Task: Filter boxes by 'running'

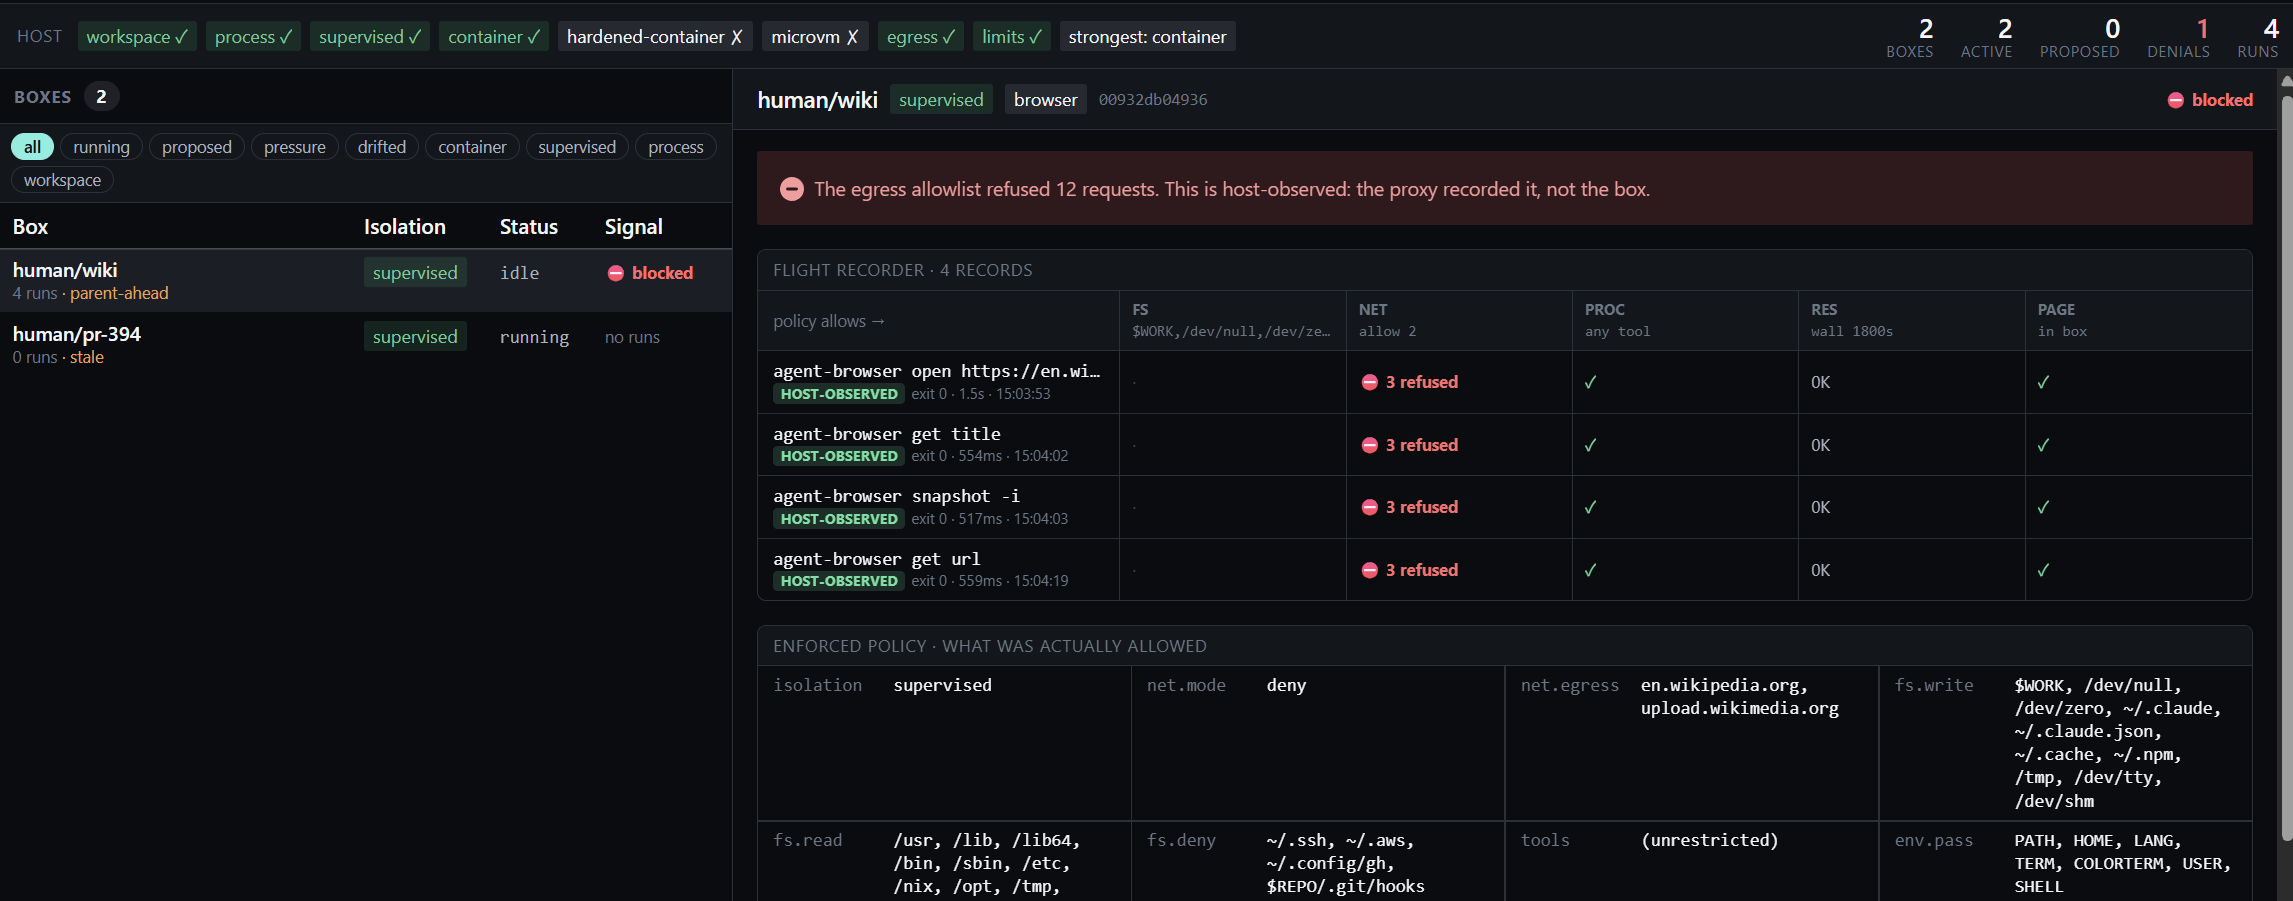Action: 101,147
